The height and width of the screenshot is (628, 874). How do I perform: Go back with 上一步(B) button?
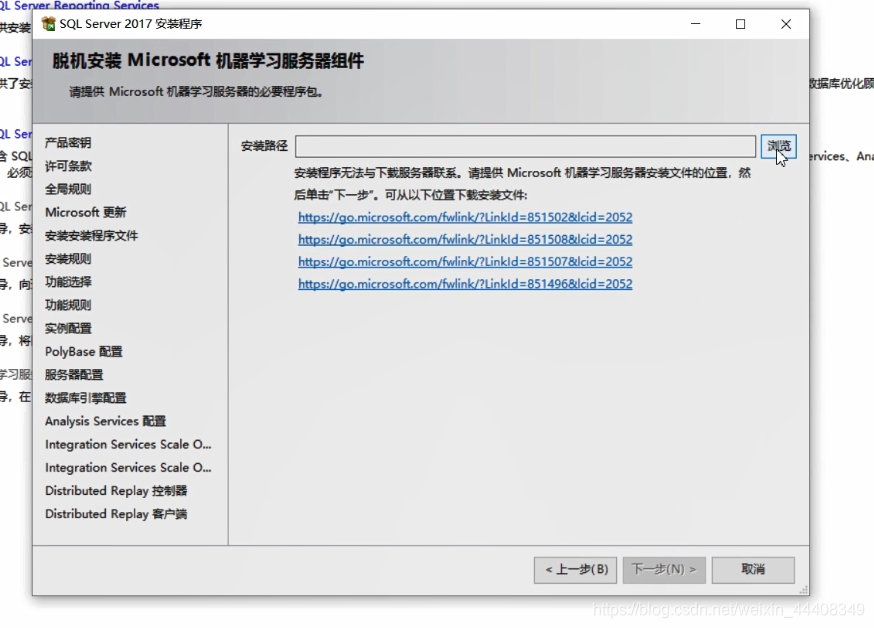(575, 569)
